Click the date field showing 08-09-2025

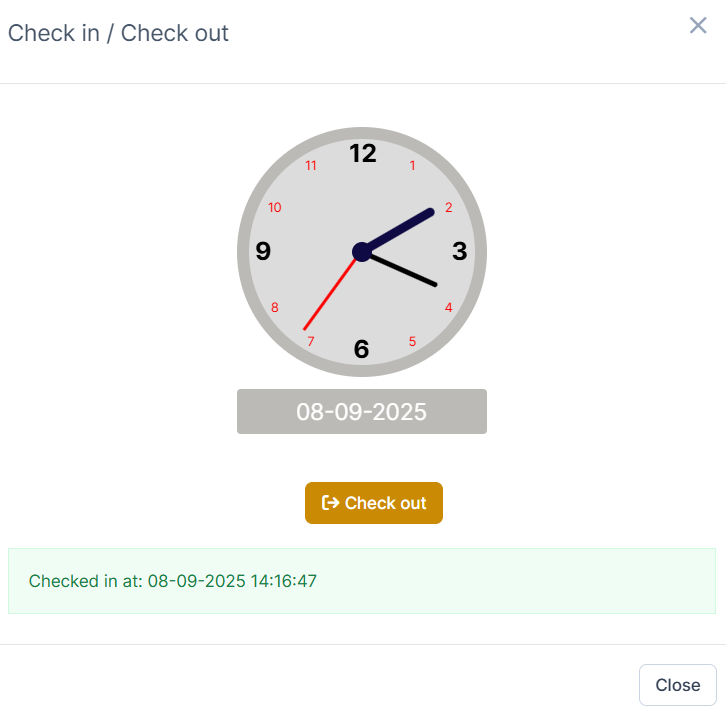[362, 412]
